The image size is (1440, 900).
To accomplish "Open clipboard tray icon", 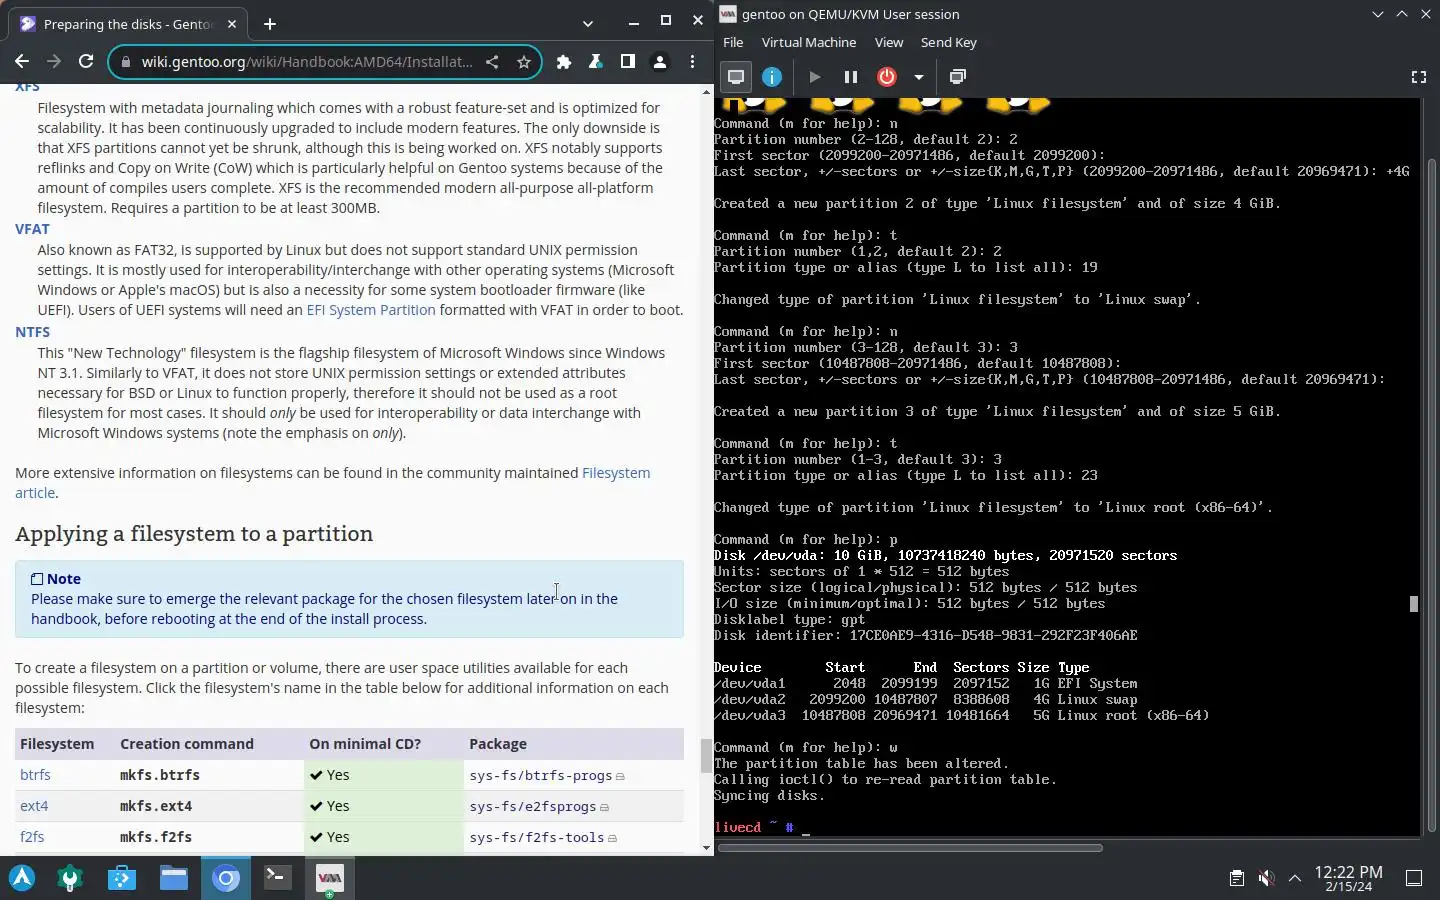I will pyautogui.click(x=1237, y=878).
